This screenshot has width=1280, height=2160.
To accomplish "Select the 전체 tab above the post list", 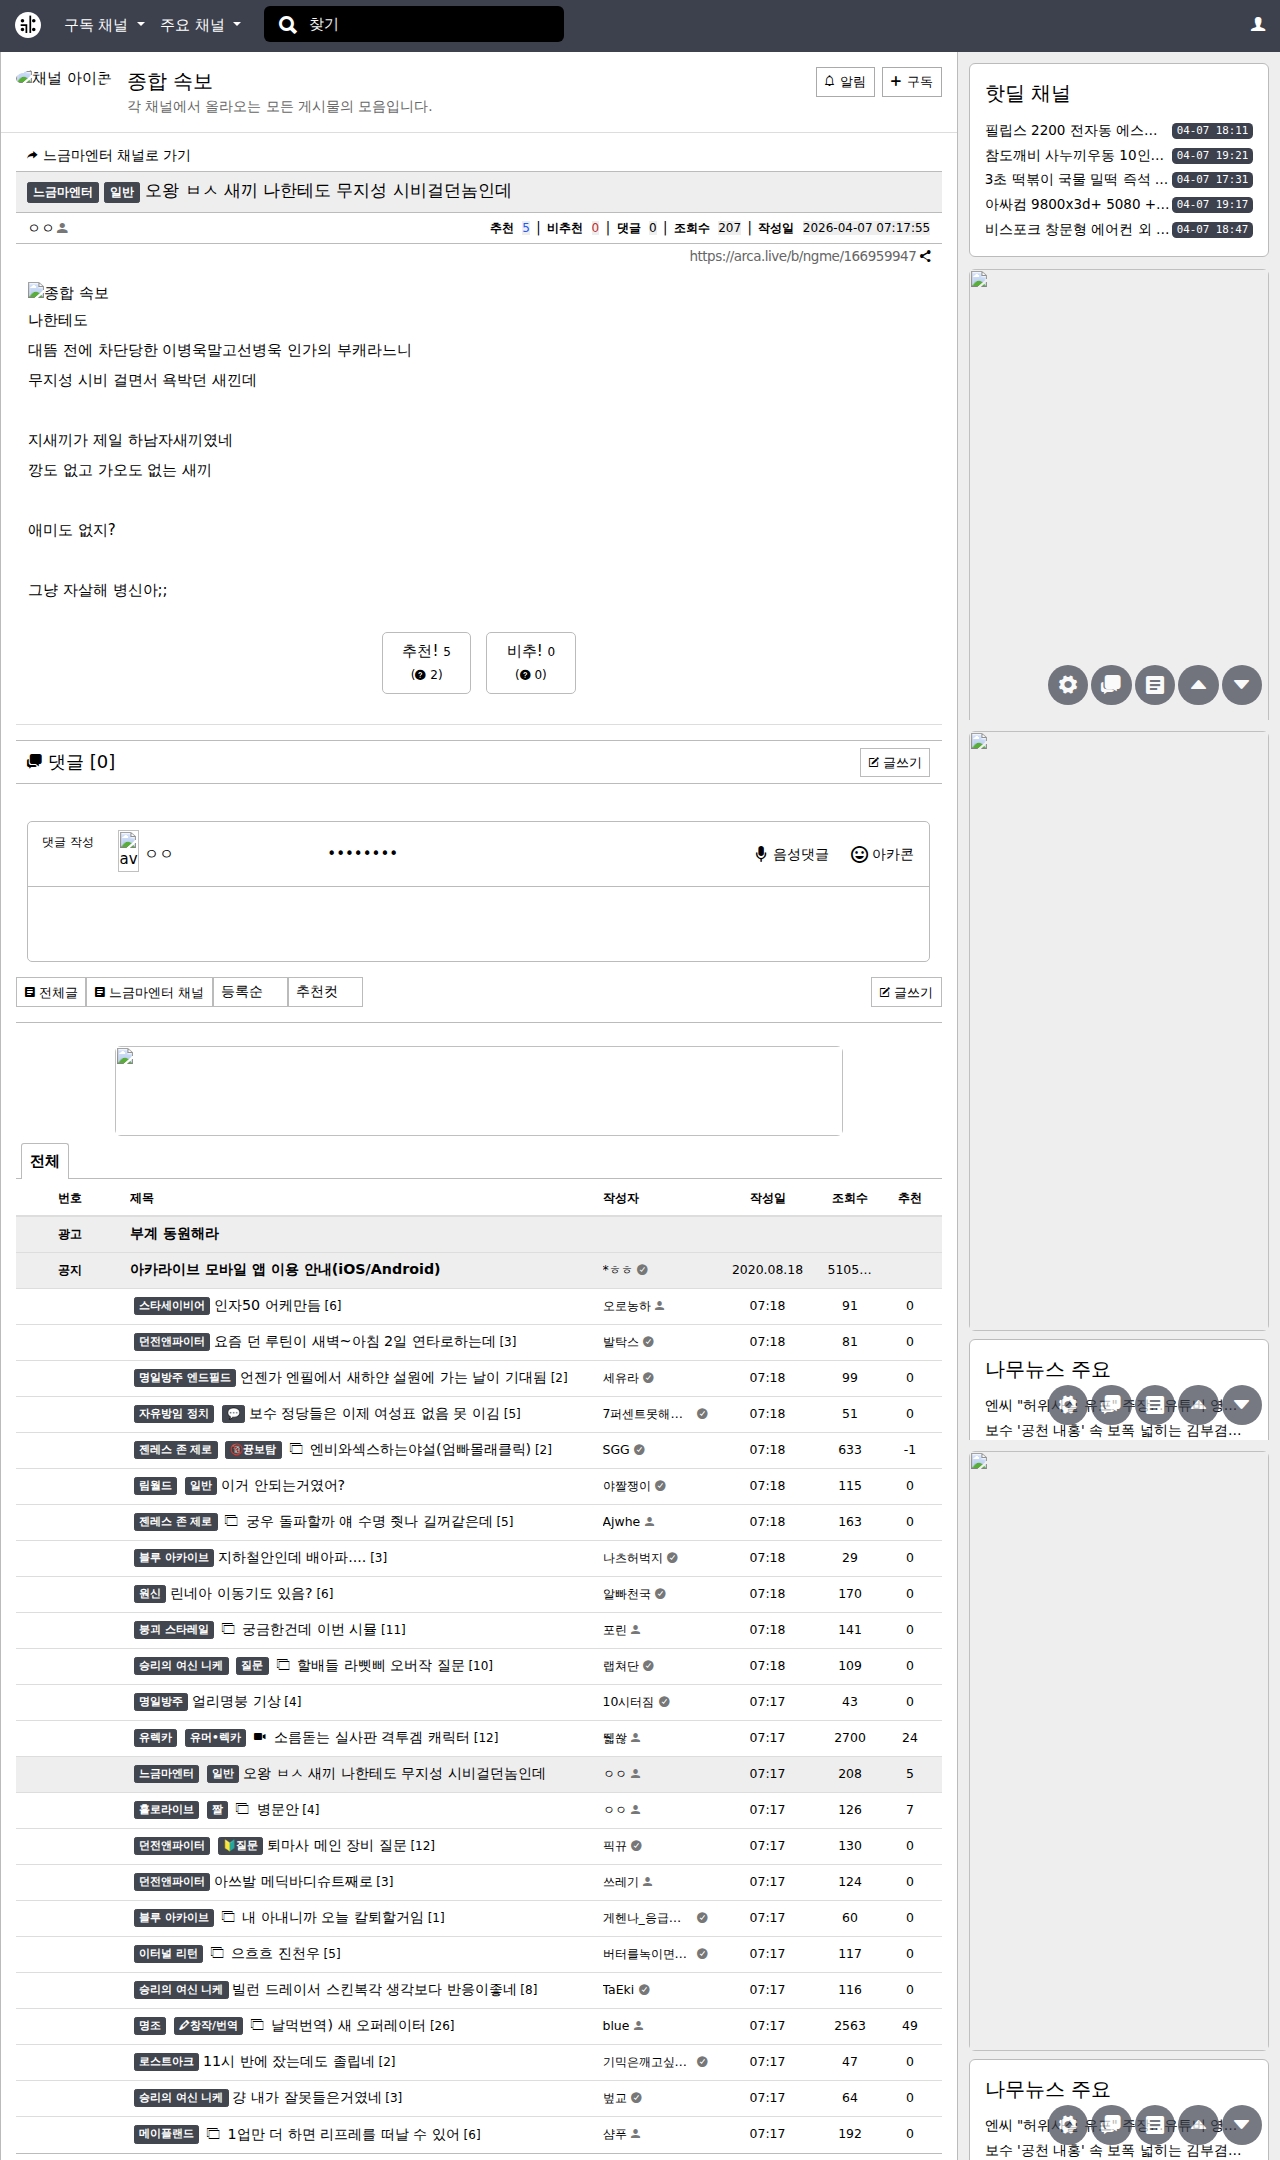I will point(45,1161).
